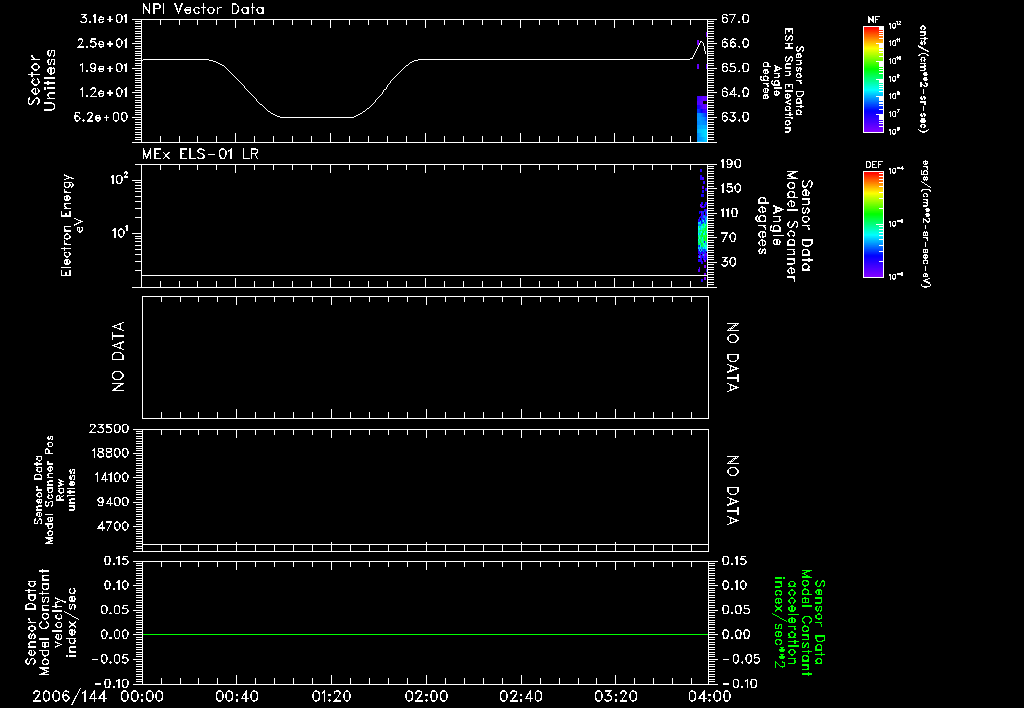Click the ESH Sun Elevation Angle axis title
The width and height of the screenshot is (1024, 708).
[x=782, y=79]
